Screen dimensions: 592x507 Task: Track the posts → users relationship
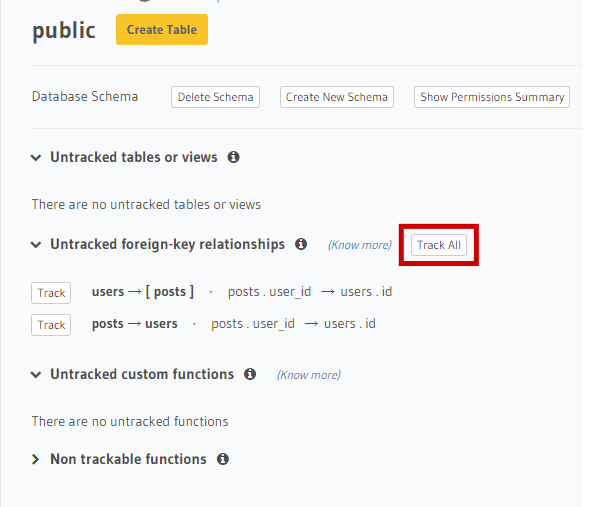(x=51, y=325)
